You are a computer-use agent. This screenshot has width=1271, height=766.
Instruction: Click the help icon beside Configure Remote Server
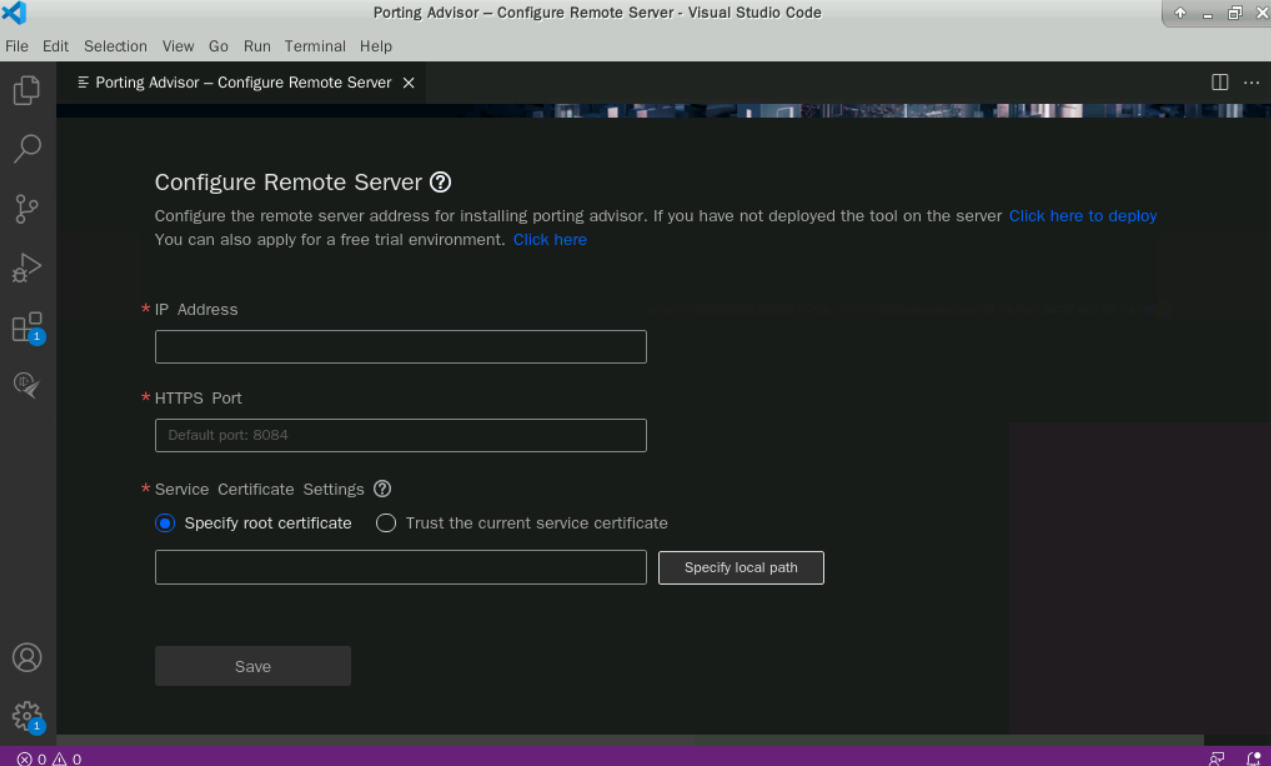(x=440, y=182)
